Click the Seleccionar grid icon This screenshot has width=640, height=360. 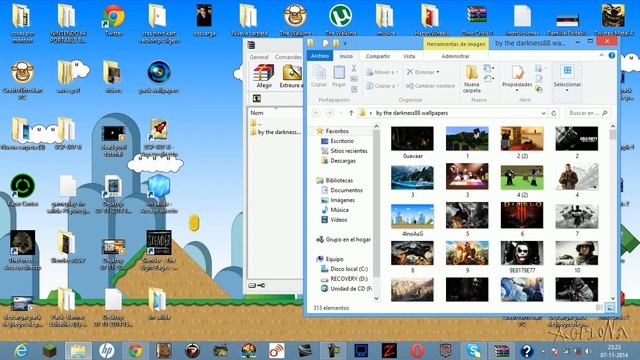point(567,71)
